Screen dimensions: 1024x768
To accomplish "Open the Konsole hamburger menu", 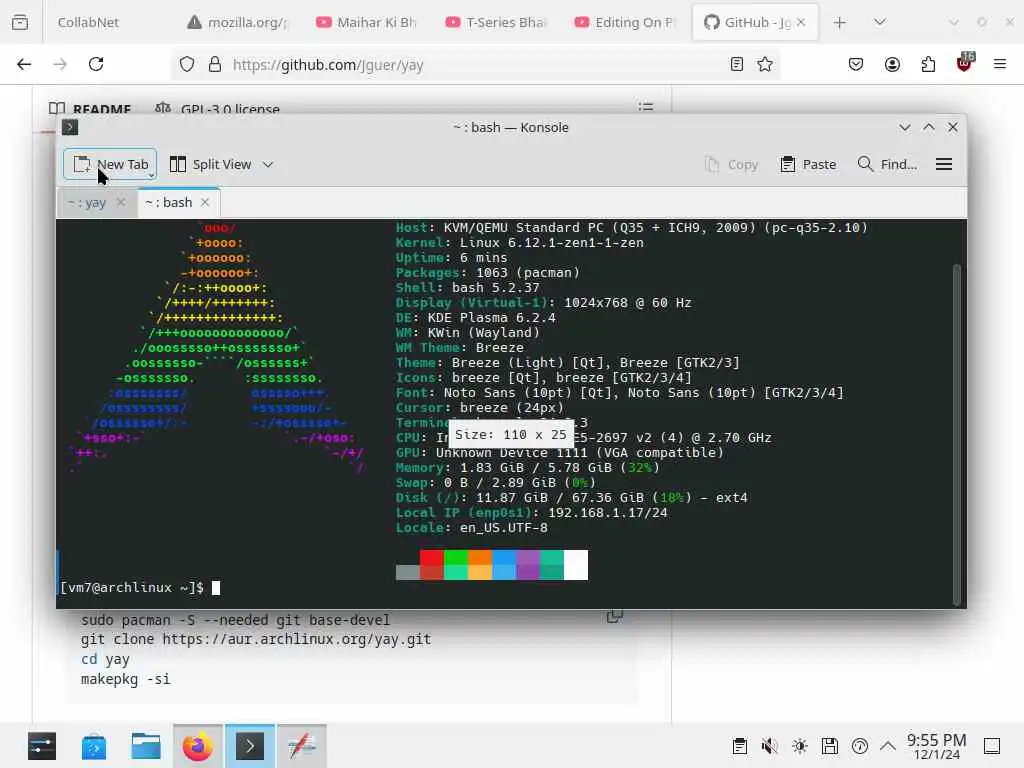I will pos(944,165).
